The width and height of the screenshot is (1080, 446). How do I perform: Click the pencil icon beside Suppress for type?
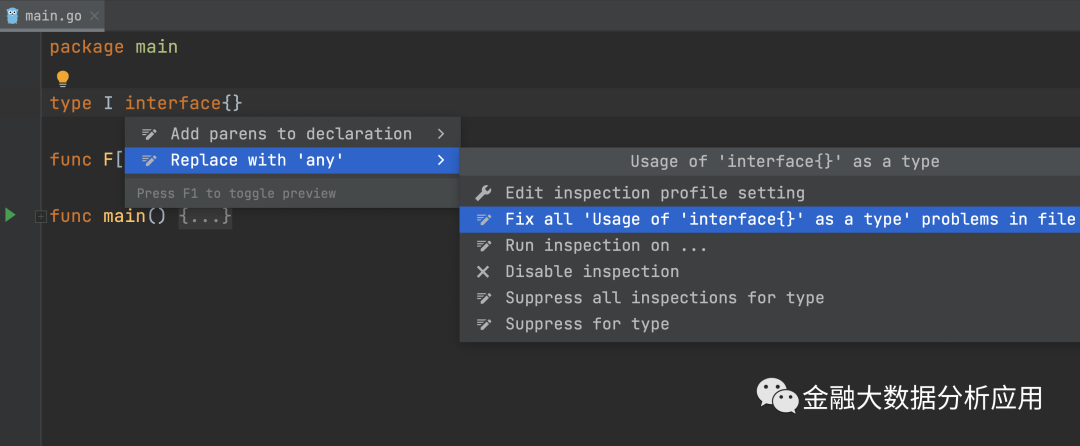pyautogui.click(x=483, y=324)
